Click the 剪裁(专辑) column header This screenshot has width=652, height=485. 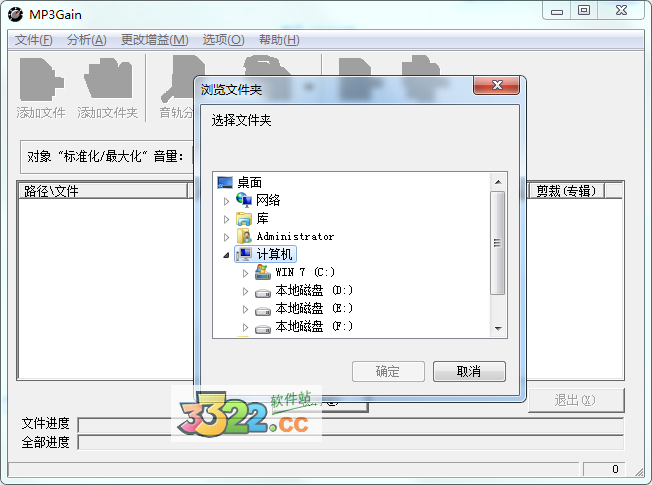[x=566, y=191]
